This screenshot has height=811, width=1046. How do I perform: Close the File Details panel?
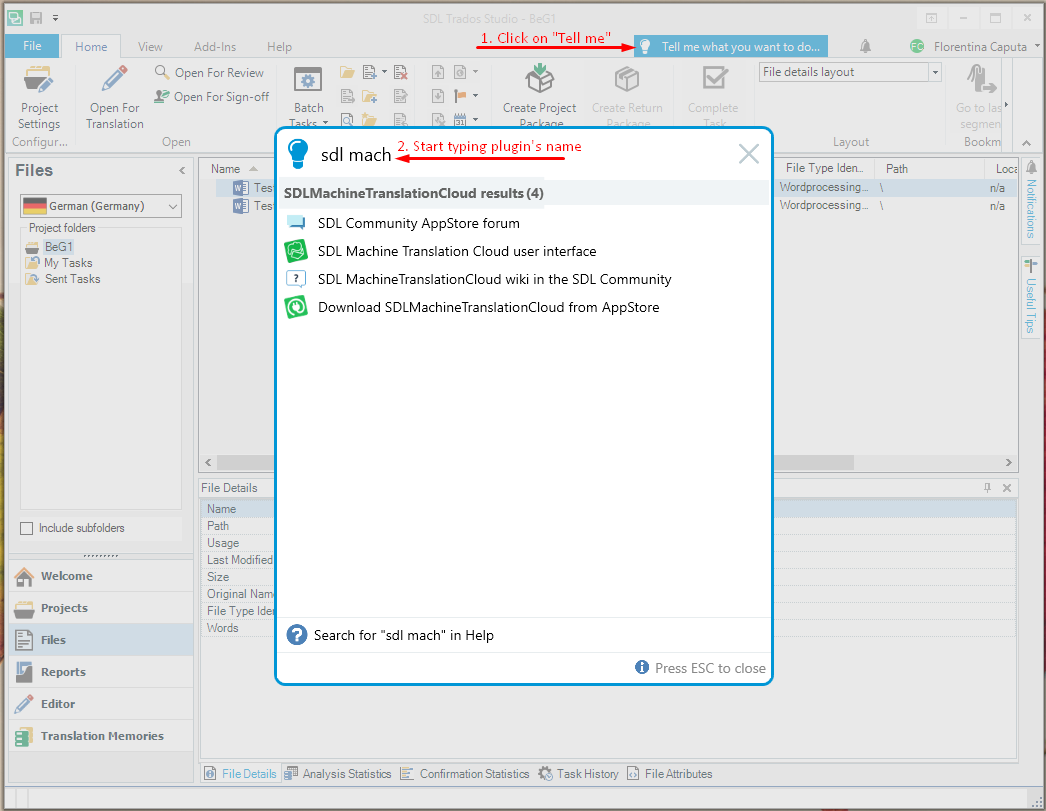[x=1007, y=488]
